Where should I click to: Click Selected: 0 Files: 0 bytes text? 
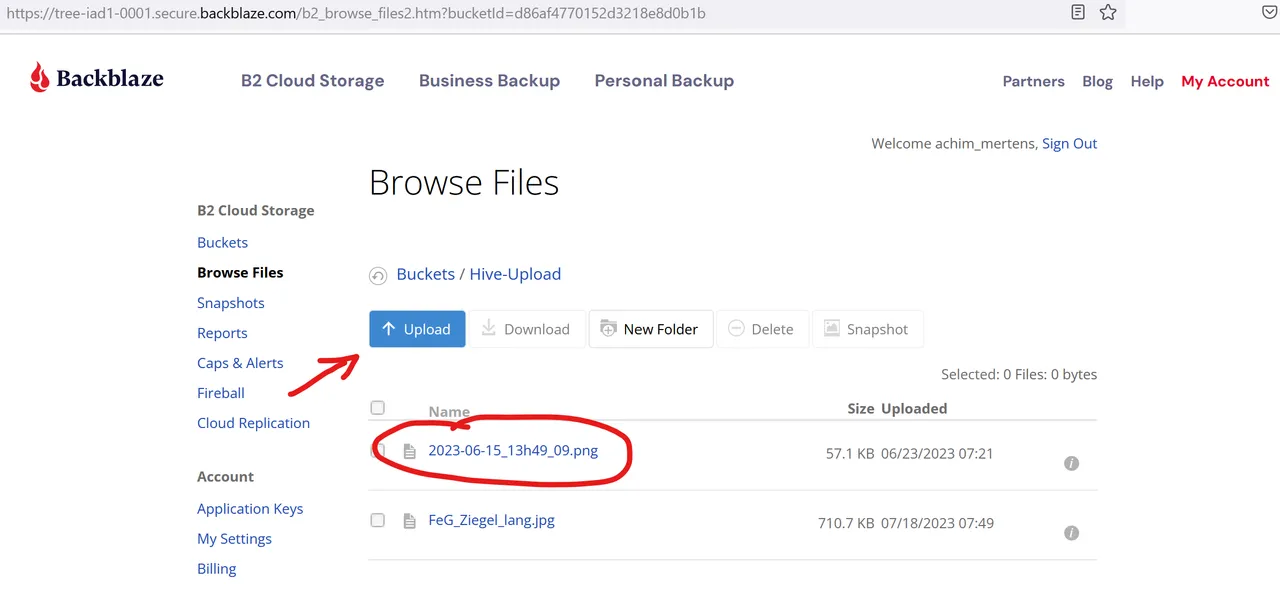1019,375
